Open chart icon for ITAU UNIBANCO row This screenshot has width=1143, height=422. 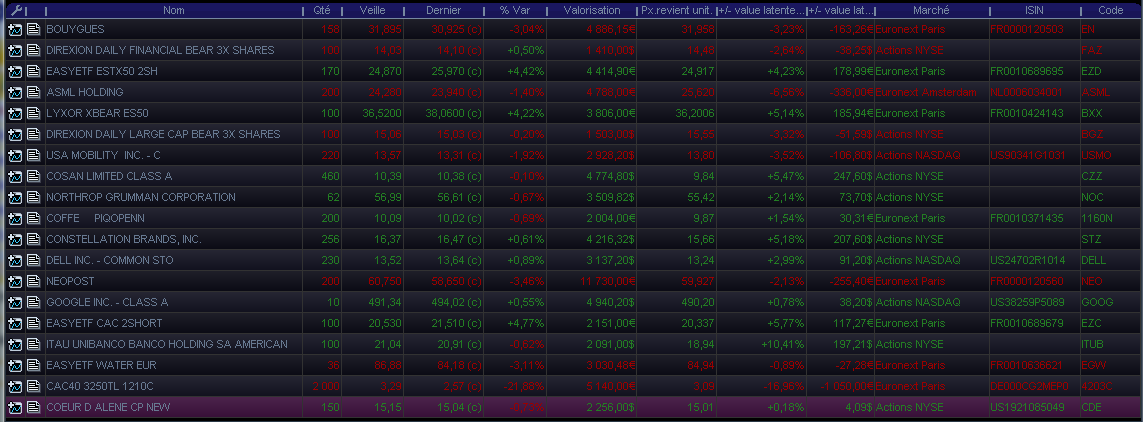[x=15, y=344]
